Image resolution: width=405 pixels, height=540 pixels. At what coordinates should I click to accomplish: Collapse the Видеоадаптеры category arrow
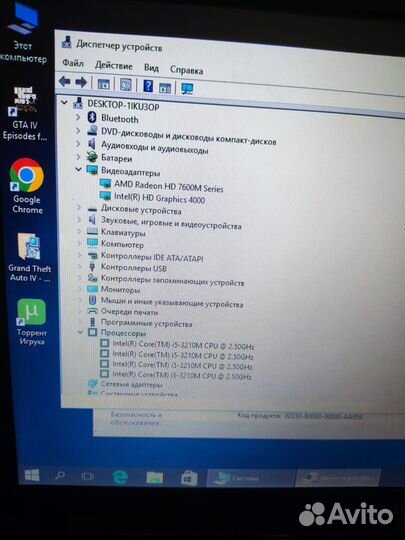(x=79, y=169)
